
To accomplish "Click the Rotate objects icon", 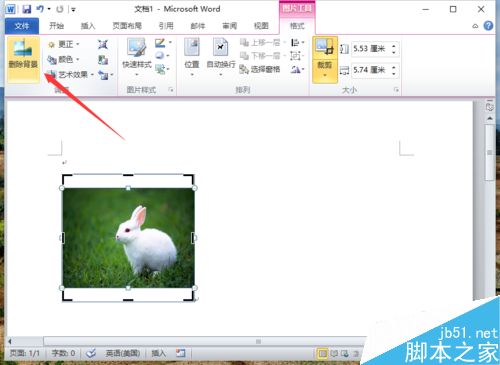I will coord(295,69).
